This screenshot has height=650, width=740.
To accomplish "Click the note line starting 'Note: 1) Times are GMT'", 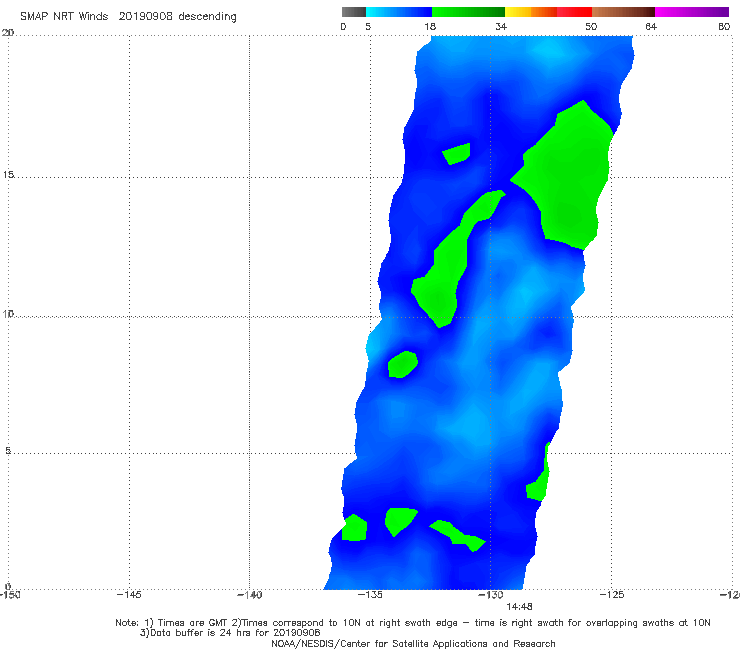I will pyautogui.click(x=413, y=623).
